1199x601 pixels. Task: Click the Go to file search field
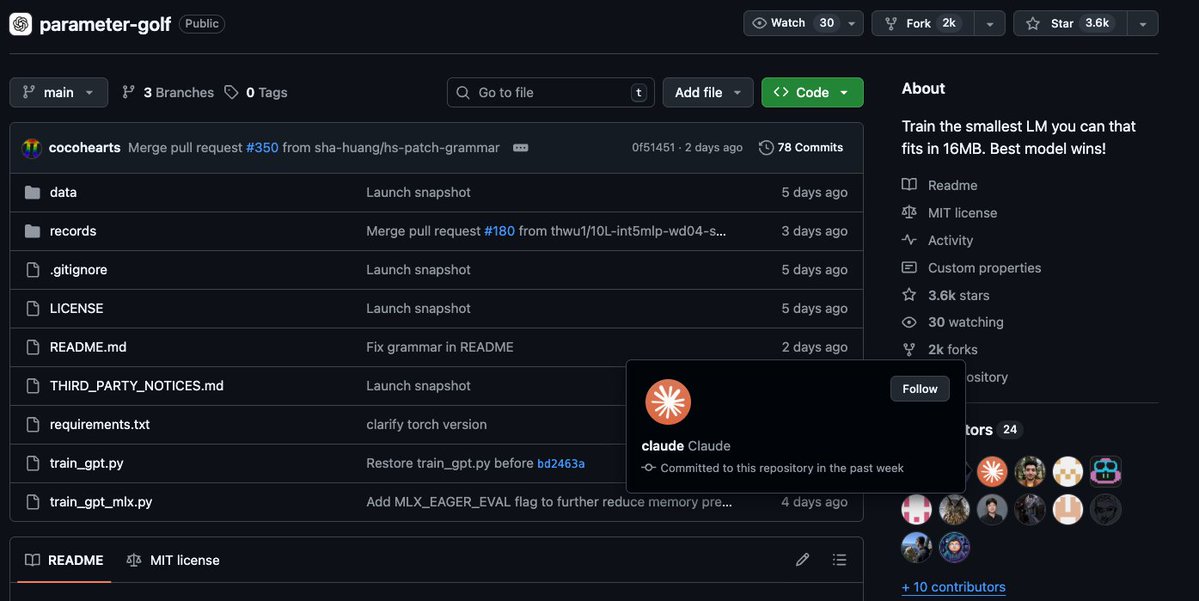(551, 93)
